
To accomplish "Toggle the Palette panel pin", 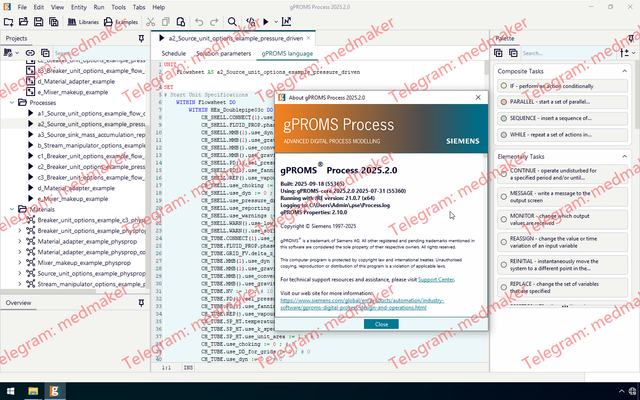I will click(631, 38).
